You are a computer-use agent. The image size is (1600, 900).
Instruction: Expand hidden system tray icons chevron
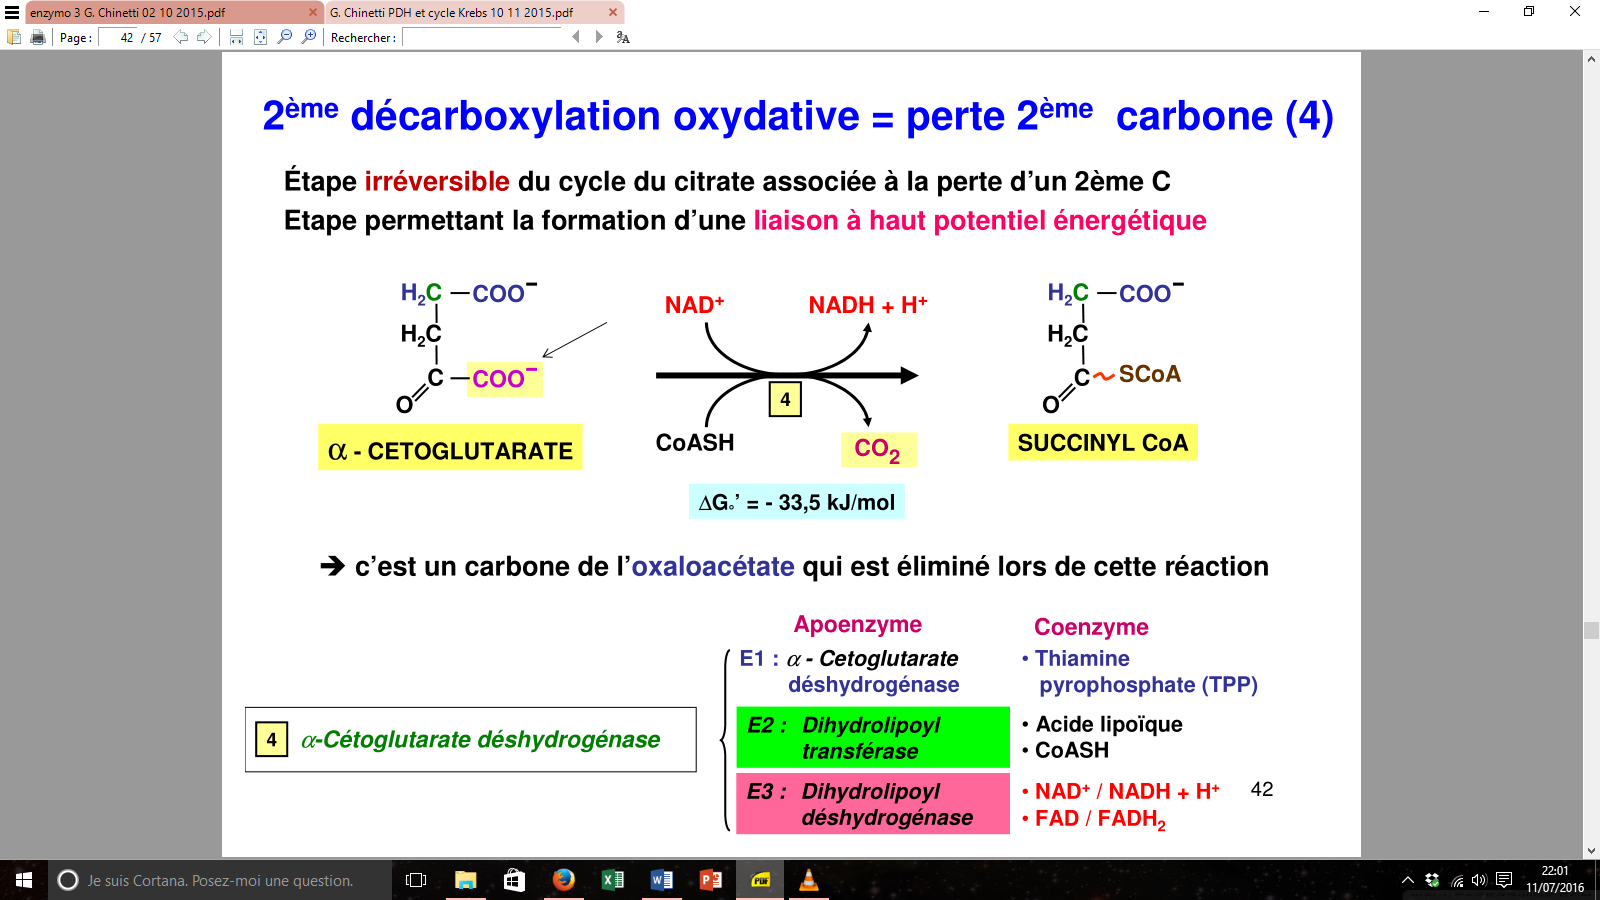(1407, 880)
